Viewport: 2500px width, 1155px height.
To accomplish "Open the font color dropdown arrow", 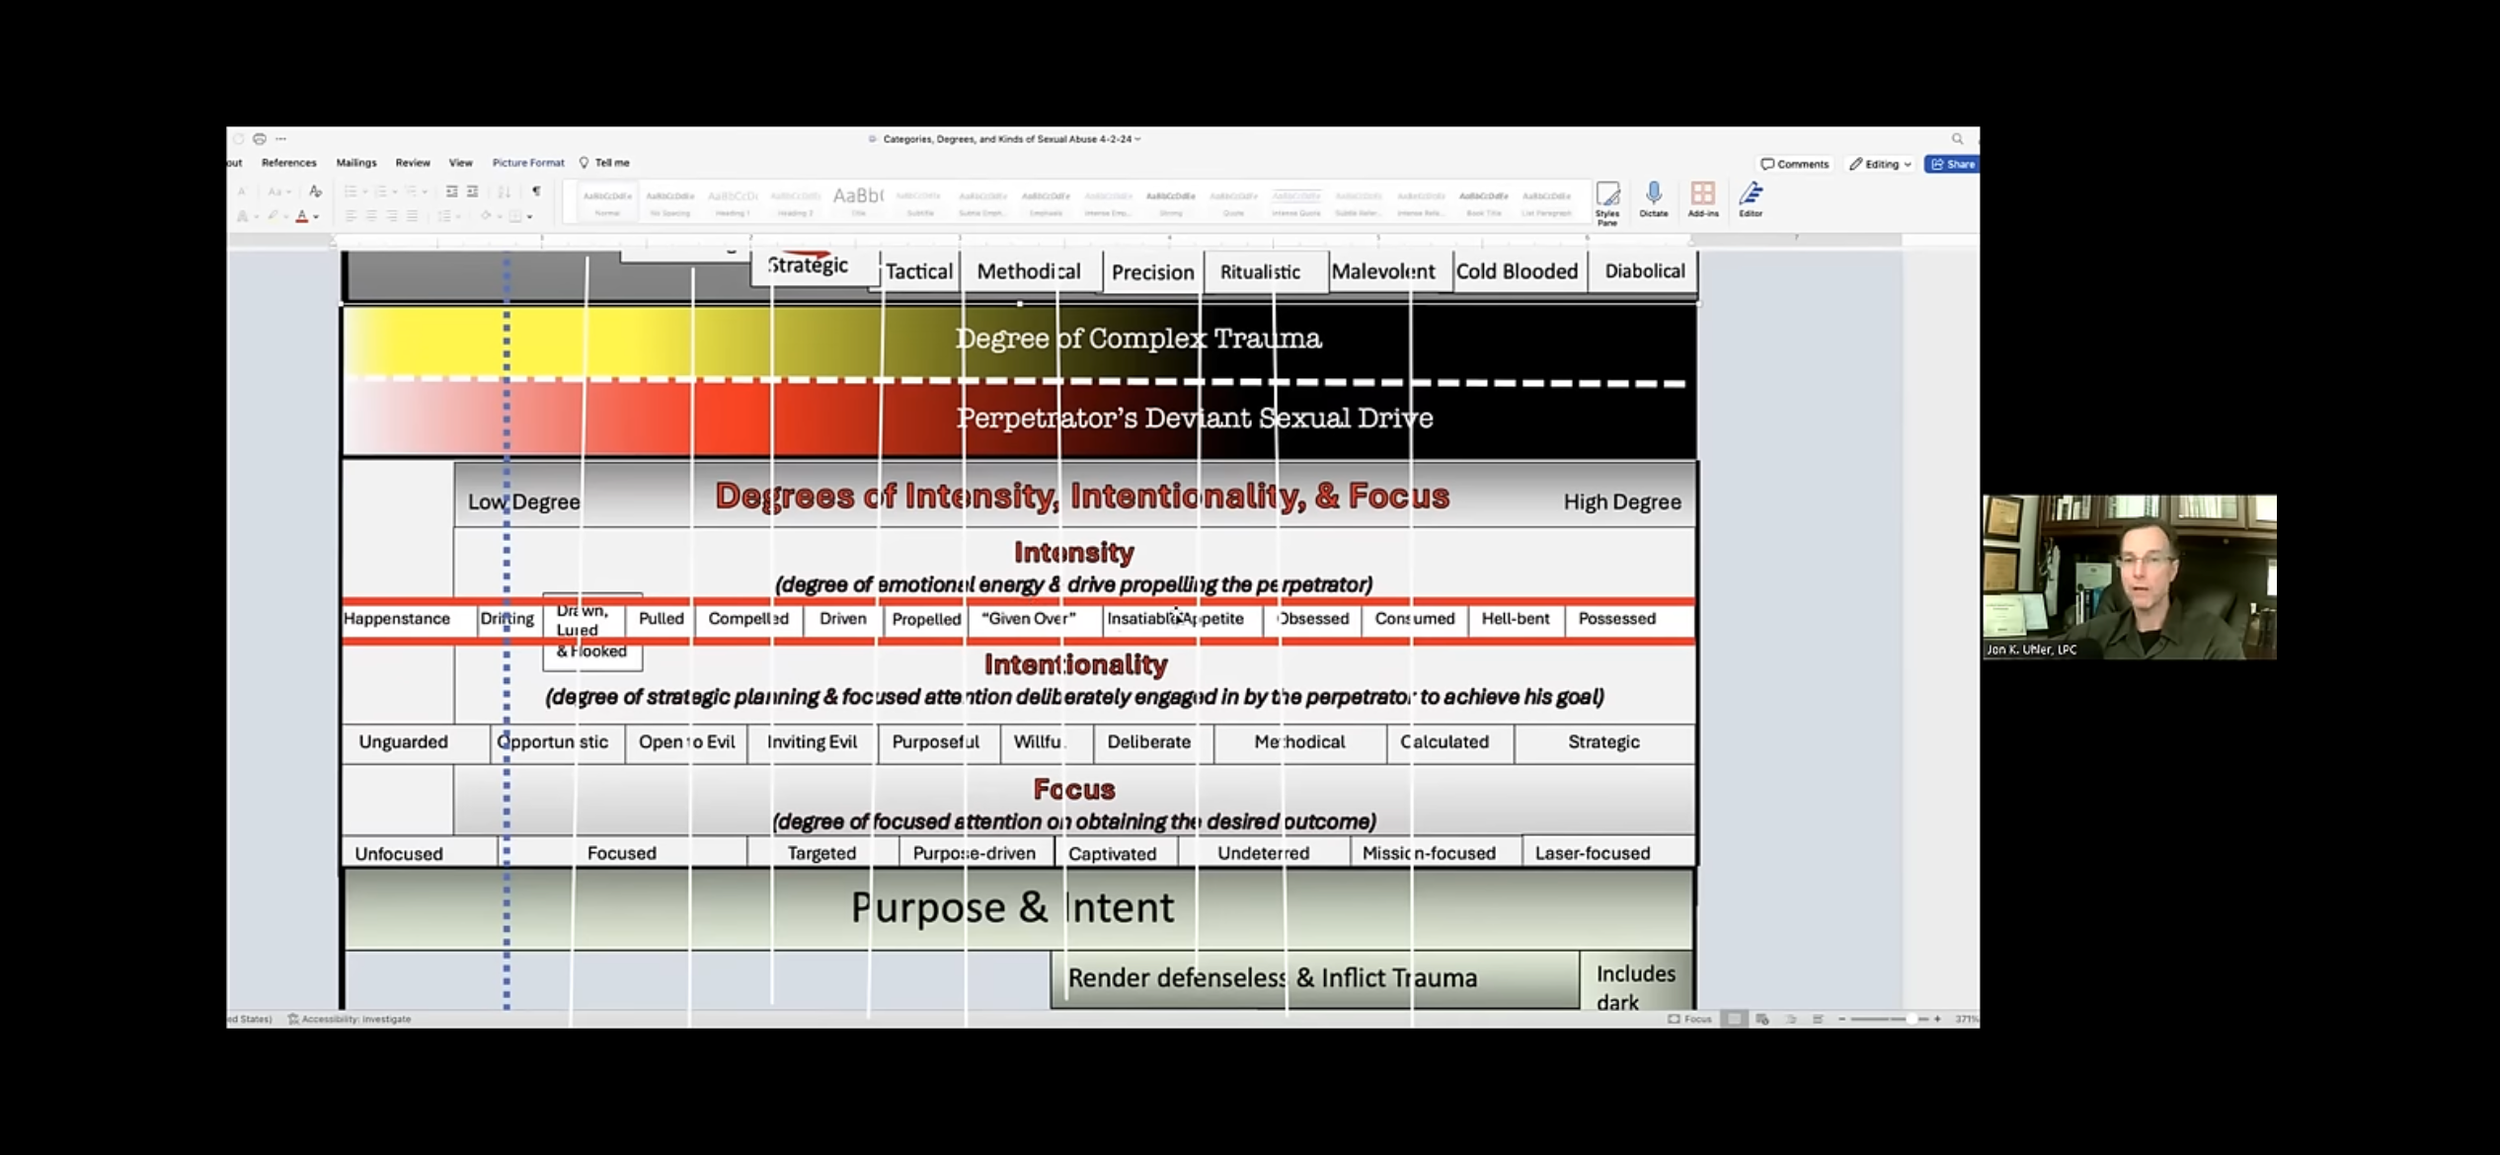I will 316,216.
